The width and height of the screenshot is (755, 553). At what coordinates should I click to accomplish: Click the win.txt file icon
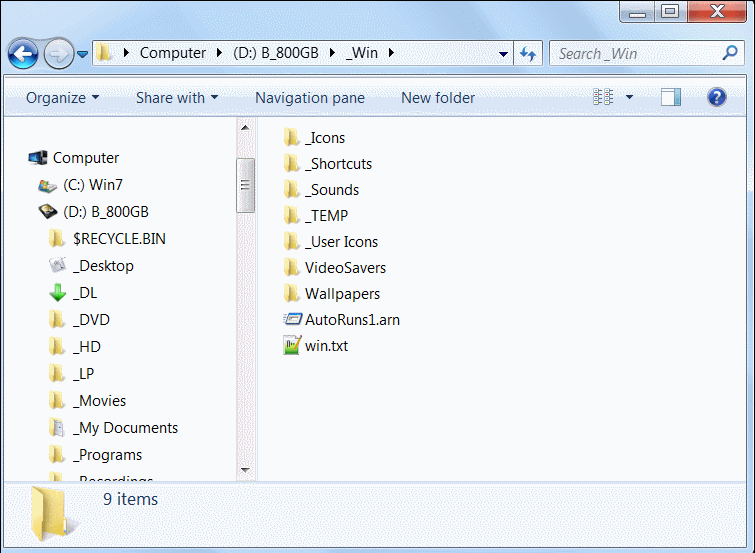pyautogui.click(x=292, y=345)
